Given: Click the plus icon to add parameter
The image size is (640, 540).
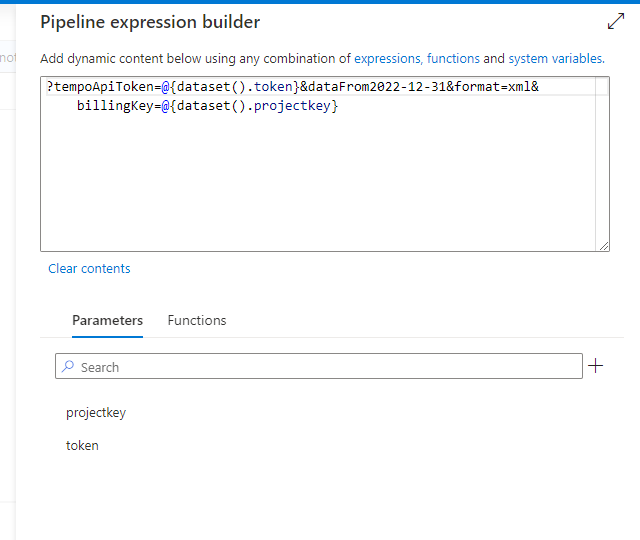Looking at the screenshot, I should pyautogui.click(x=596, y=366).
